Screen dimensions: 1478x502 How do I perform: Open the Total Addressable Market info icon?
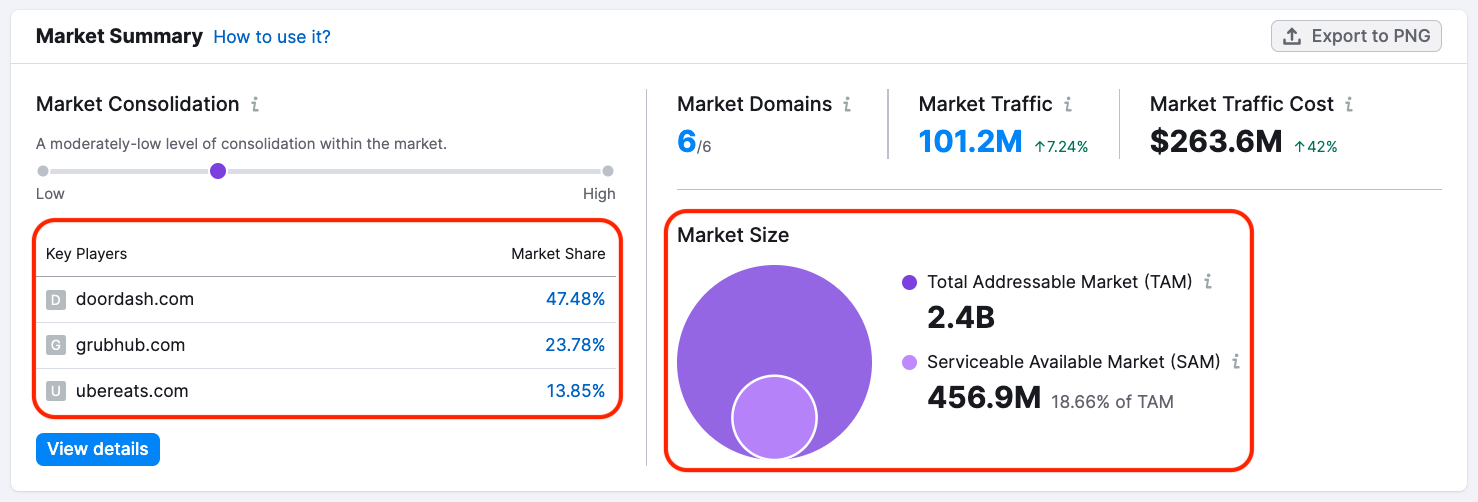pos(1208,282)
